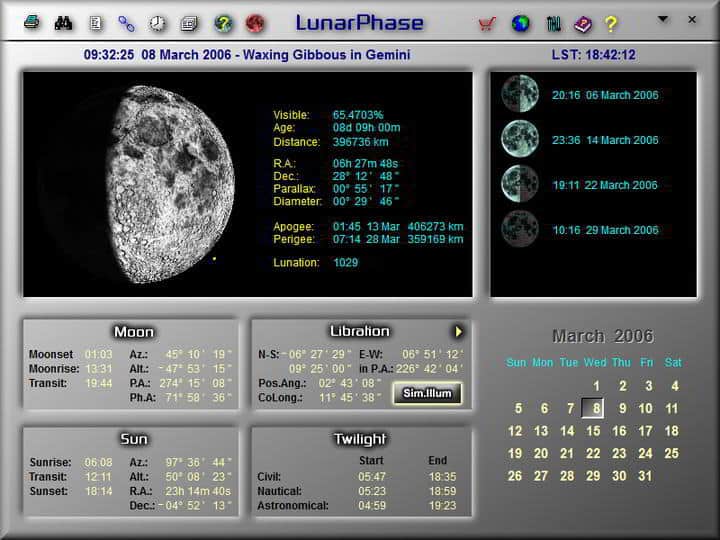Click phase date '23:36 14 March 2006'
720x540 pixels.
tap(605, 140)
